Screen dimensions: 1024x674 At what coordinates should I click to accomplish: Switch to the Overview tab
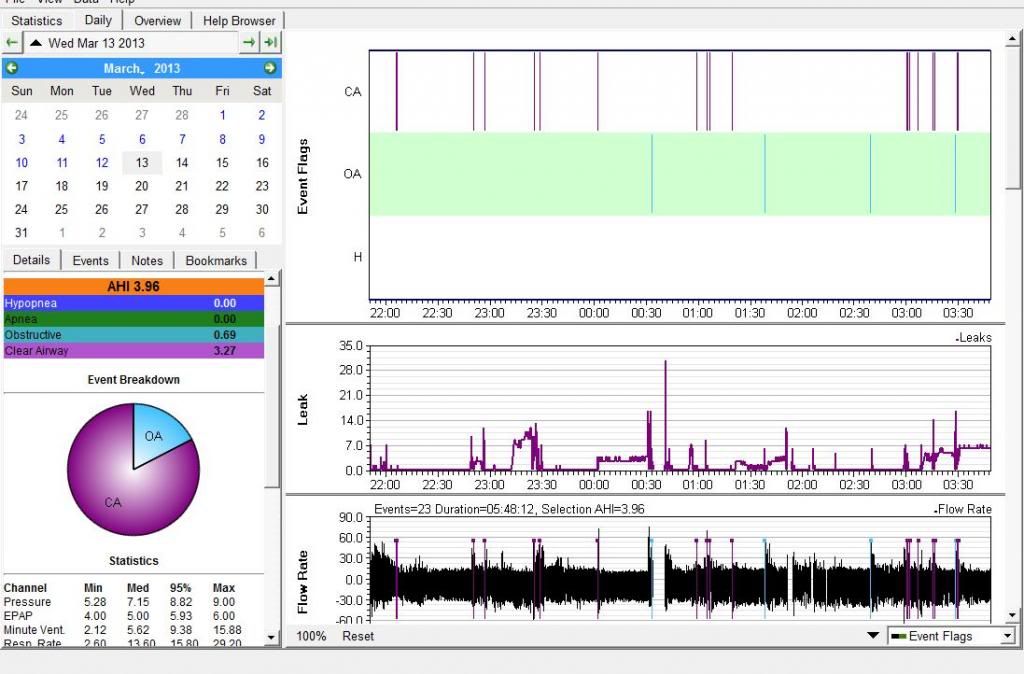click(x=157, y=20)
